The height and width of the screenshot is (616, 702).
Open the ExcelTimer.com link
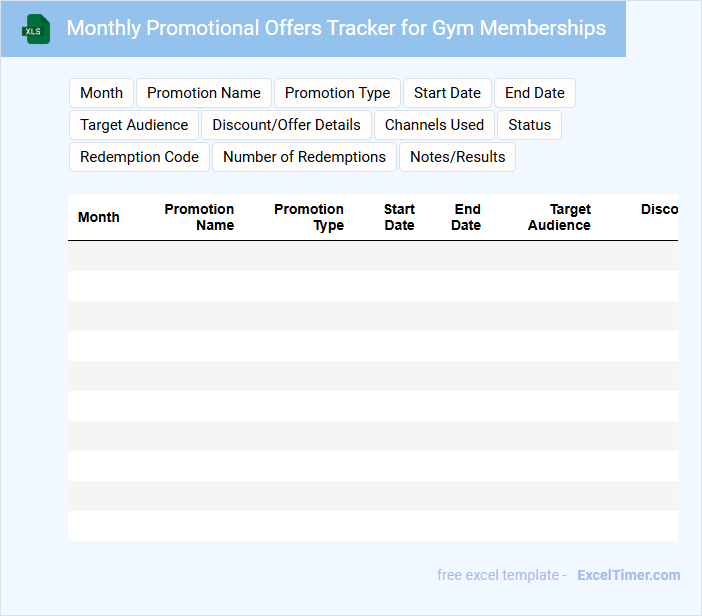coord(628,575)
